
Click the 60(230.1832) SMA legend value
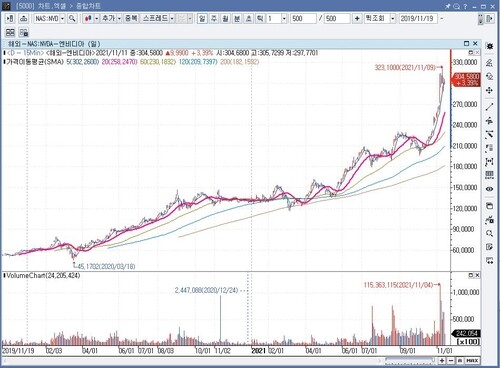pyautogui.click(x=158, y=62)
